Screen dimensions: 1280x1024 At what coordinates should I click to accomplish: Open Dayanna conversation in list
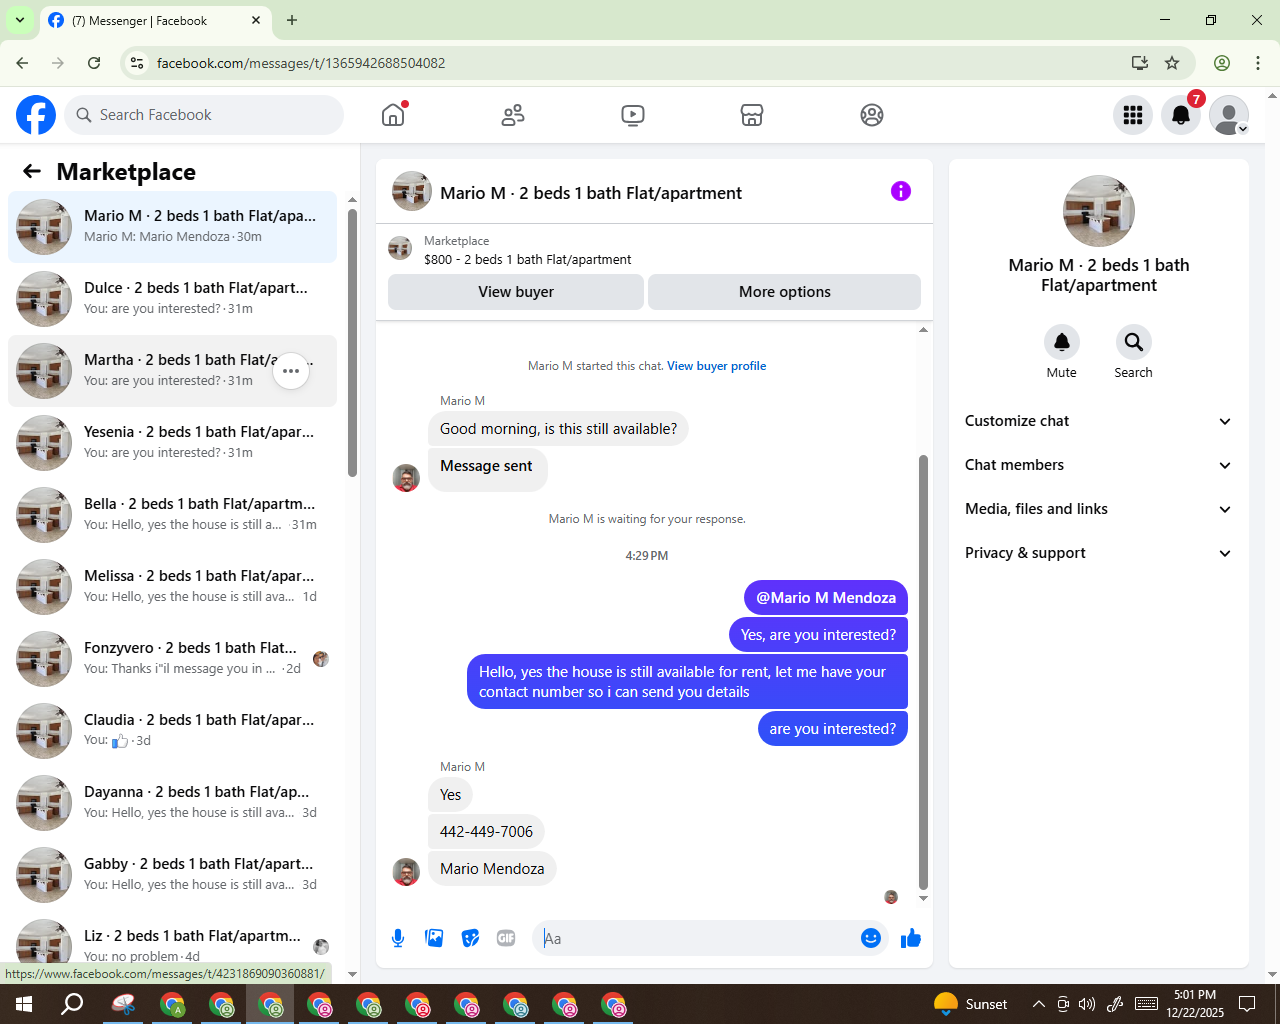click(x=173, y=803)
